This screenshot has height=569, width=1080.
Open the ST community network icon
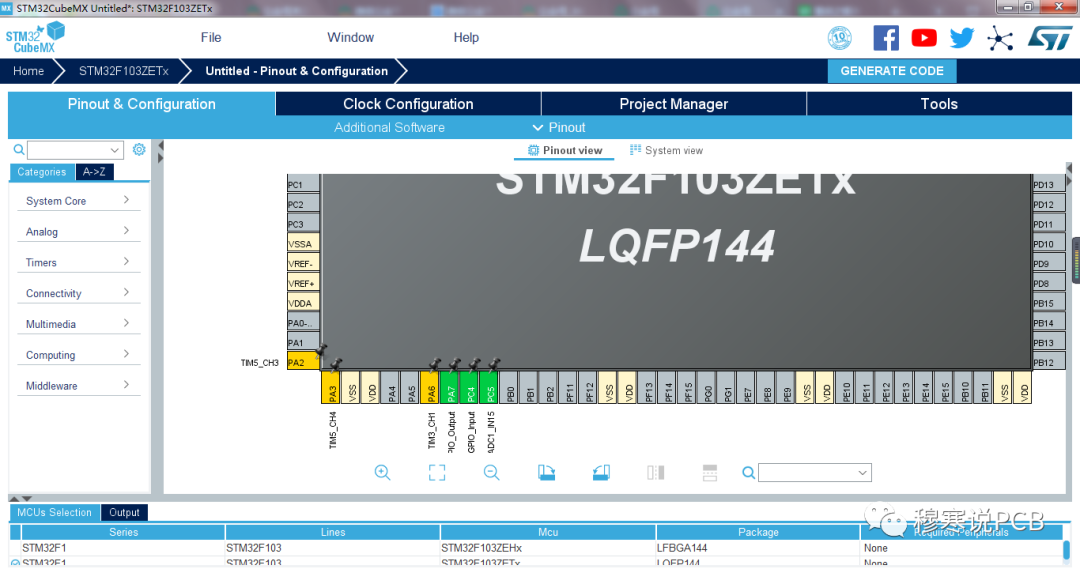point(999,39)
